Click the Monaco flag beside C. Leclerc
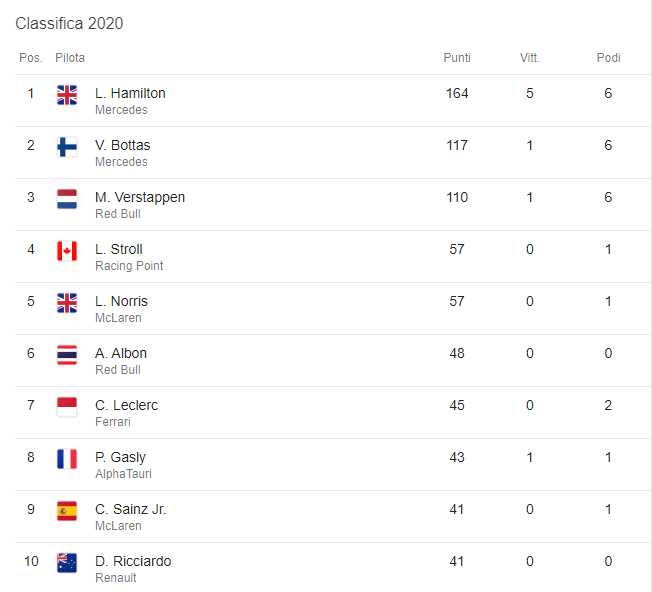Image resolution: width=652 pixels, height=592 pixels. tap(67, 407)
